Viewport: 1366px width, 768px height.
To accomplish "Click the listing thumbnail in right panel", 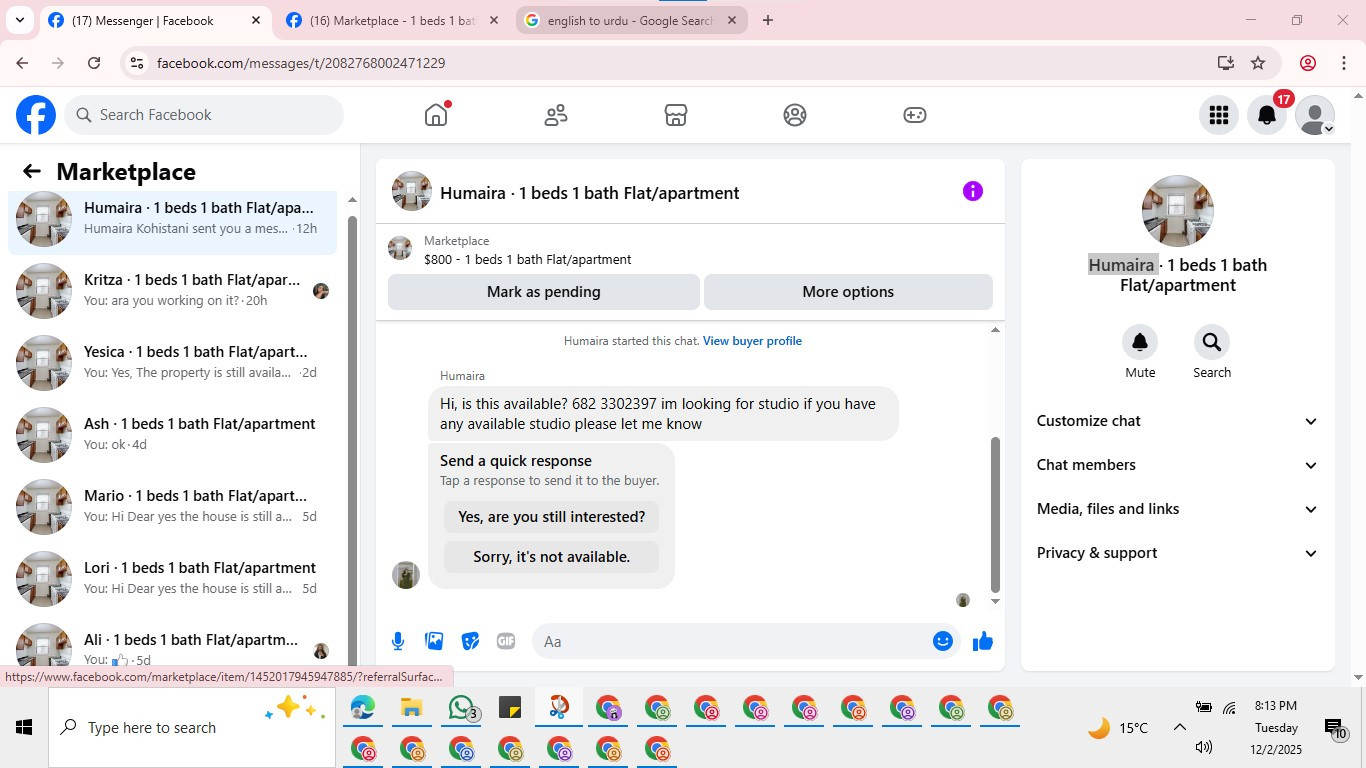I will [x=1178, y=211].
